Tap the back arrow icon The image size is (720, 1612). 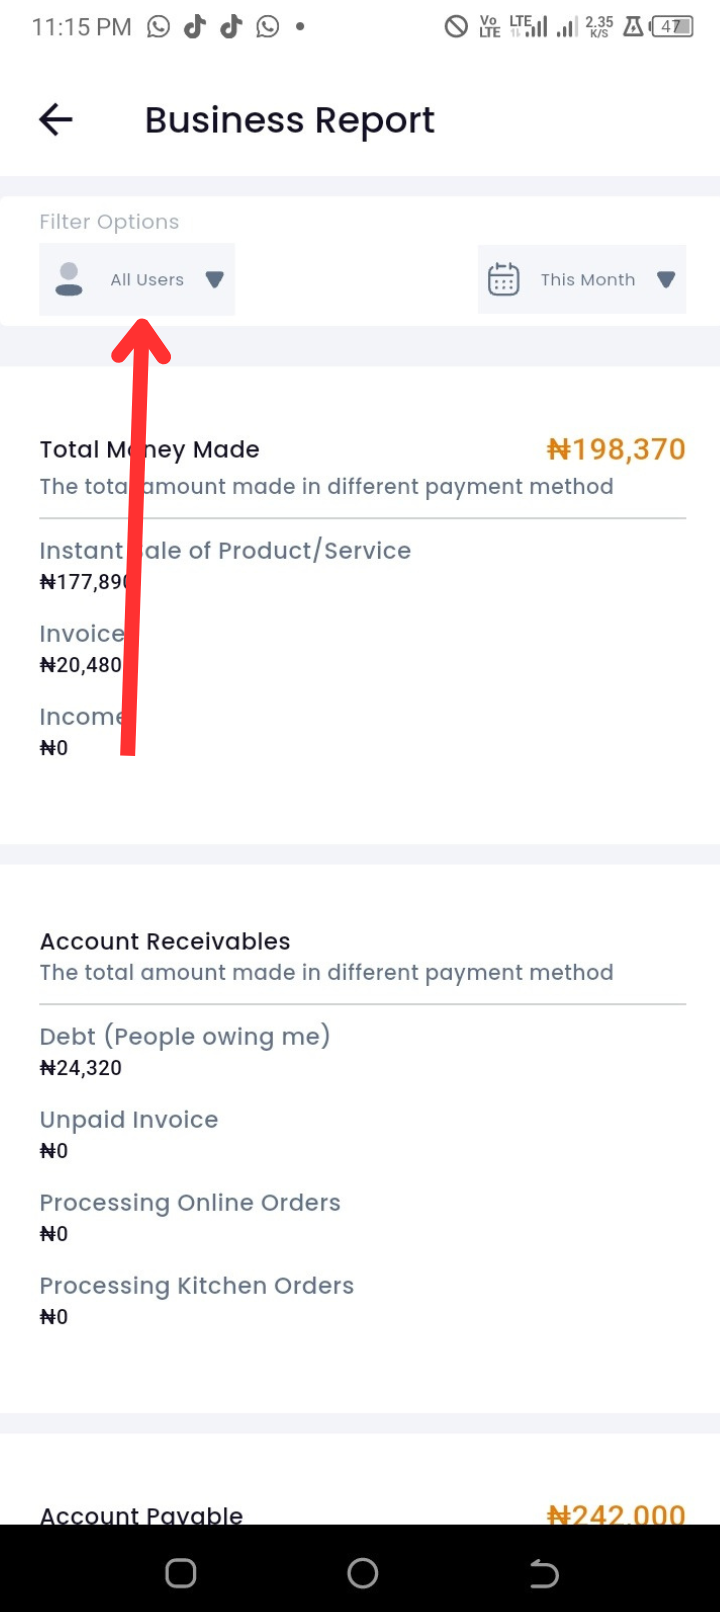[x=56, y=120]
